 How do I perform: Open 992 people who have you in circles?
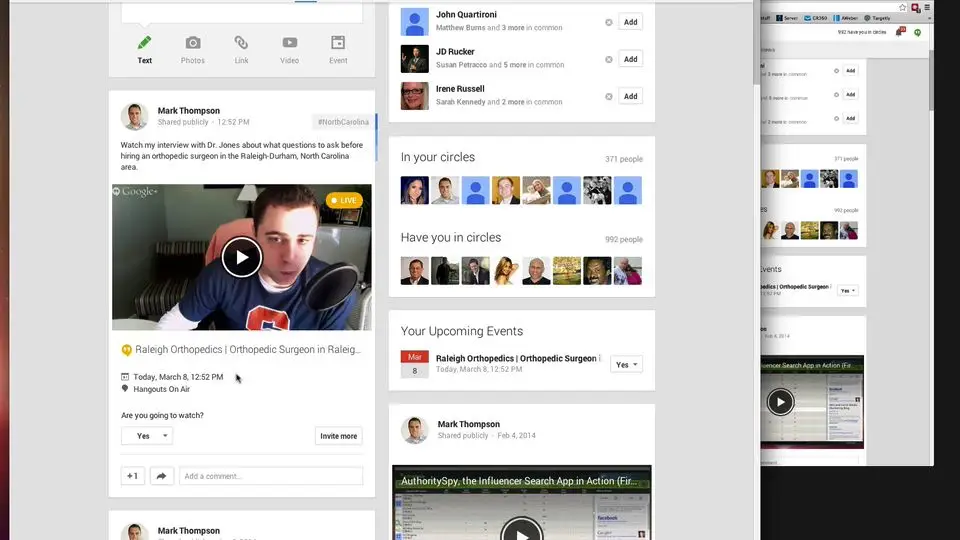coord(624,239)
